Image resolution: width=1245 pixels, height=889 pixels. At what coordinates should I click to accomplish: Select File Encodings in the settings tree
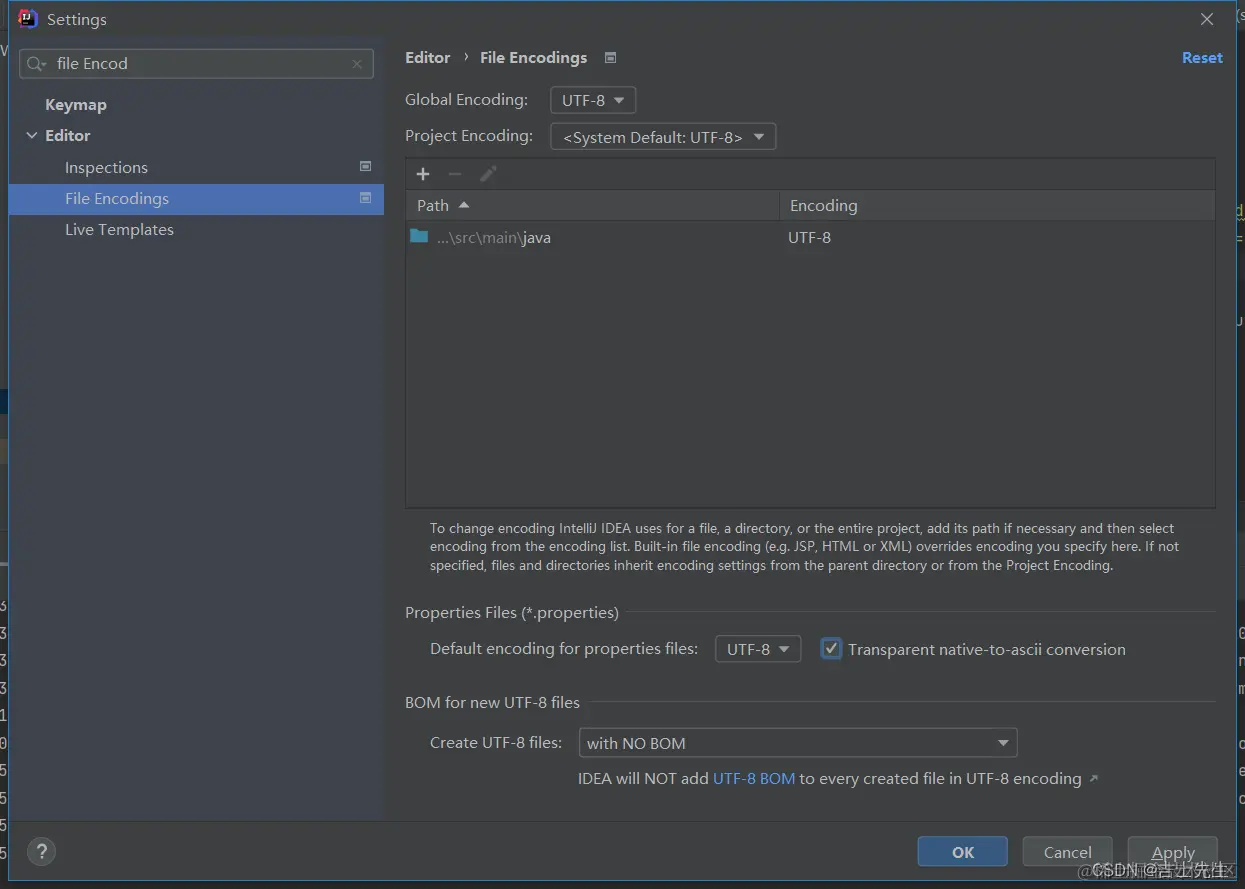click(x=196, y=199)
